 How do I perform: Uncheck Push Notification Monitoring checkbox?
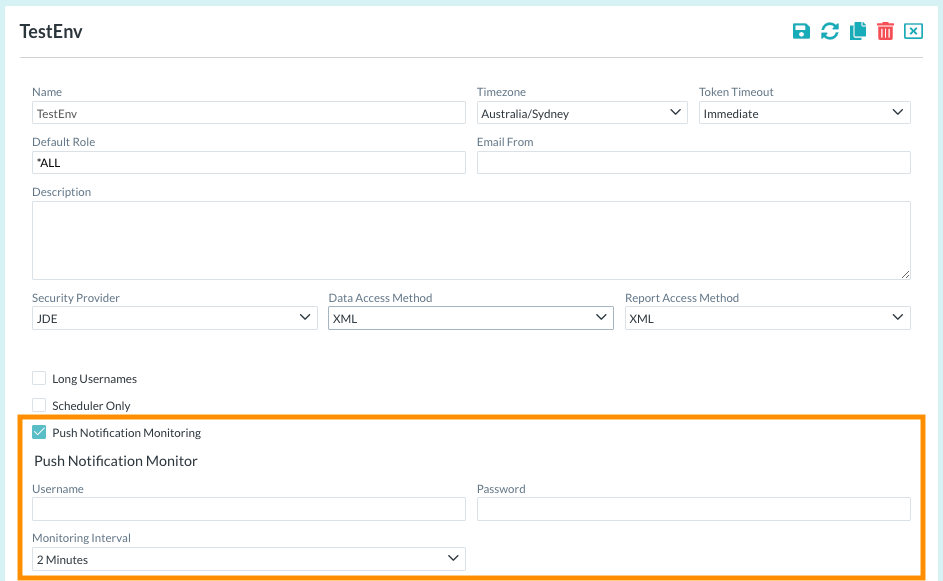pyautogui.click(x=39, y=432)
